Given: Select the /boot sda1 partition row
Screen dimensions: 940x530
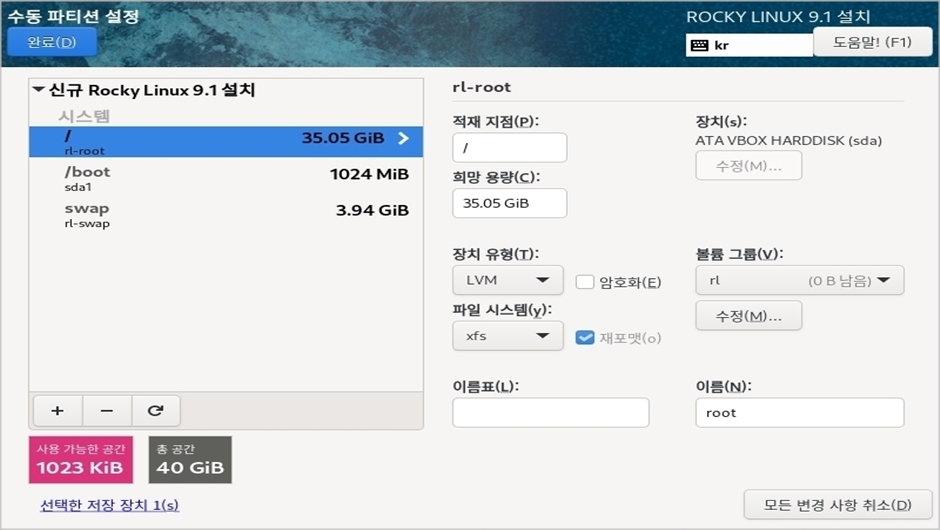Looking at the screenshot, I should tap(226, 178).
